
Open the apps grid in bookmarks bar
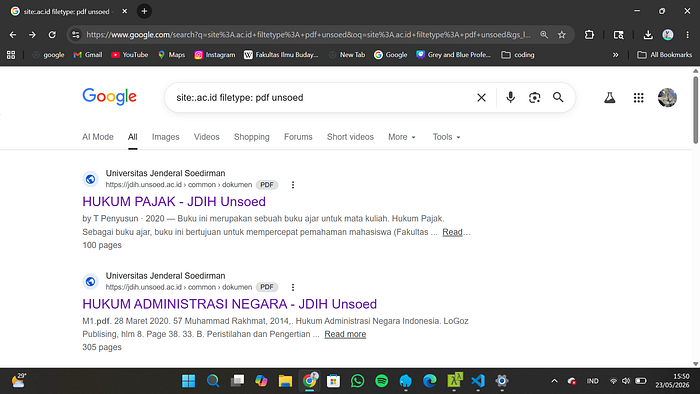pyautogui.click(x=11, y=55)
